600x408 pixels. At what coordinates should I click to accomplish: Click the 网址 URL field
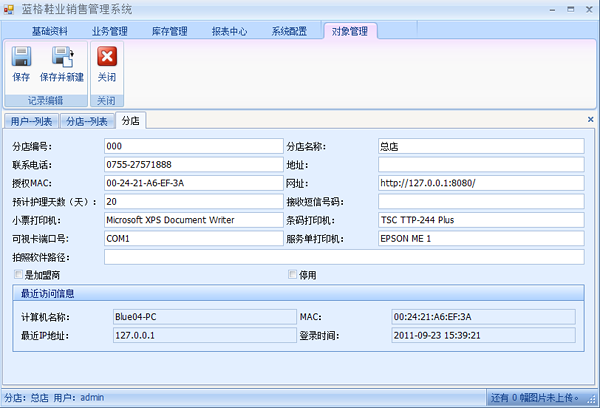[480, 184]
